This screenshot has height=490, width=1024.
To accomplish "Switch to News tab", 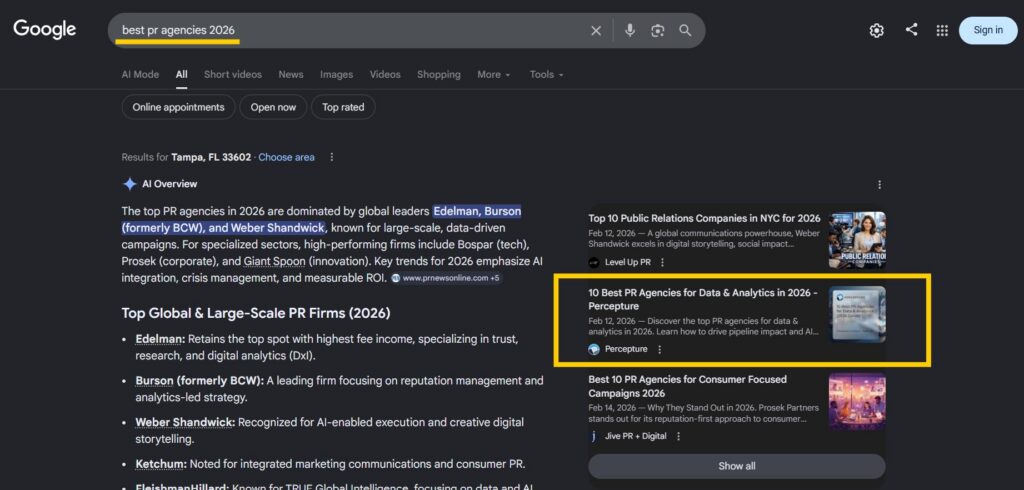I will (x=291, y=74).
